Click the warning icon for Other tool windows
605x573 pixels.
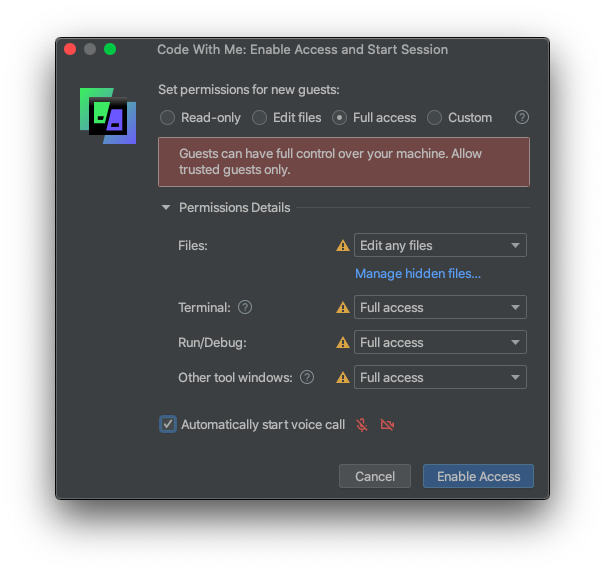343,378
